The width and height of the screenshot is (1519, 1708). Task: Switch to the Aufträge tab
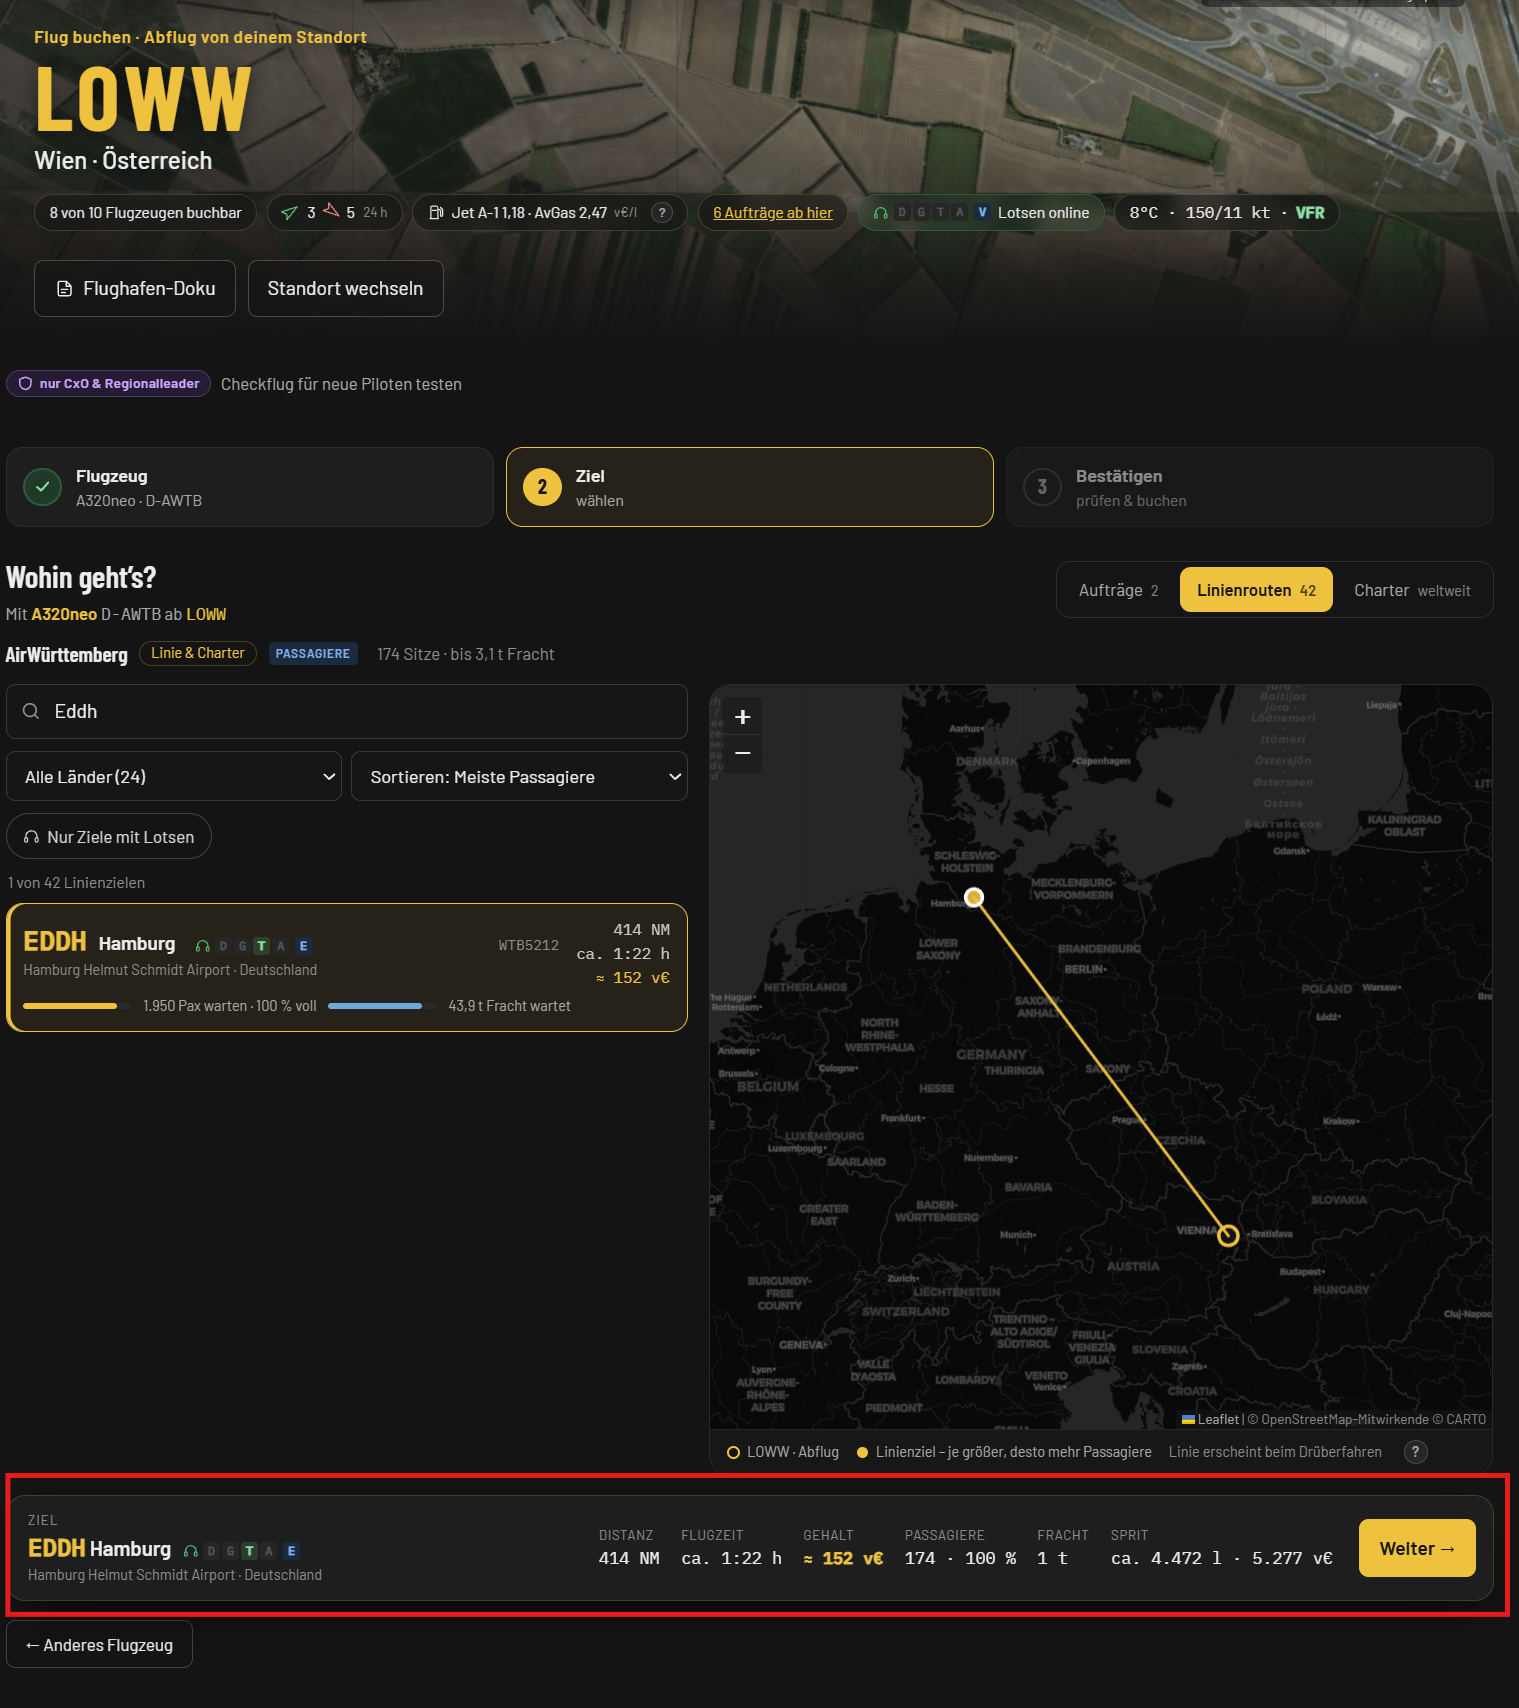(1118, 590)
